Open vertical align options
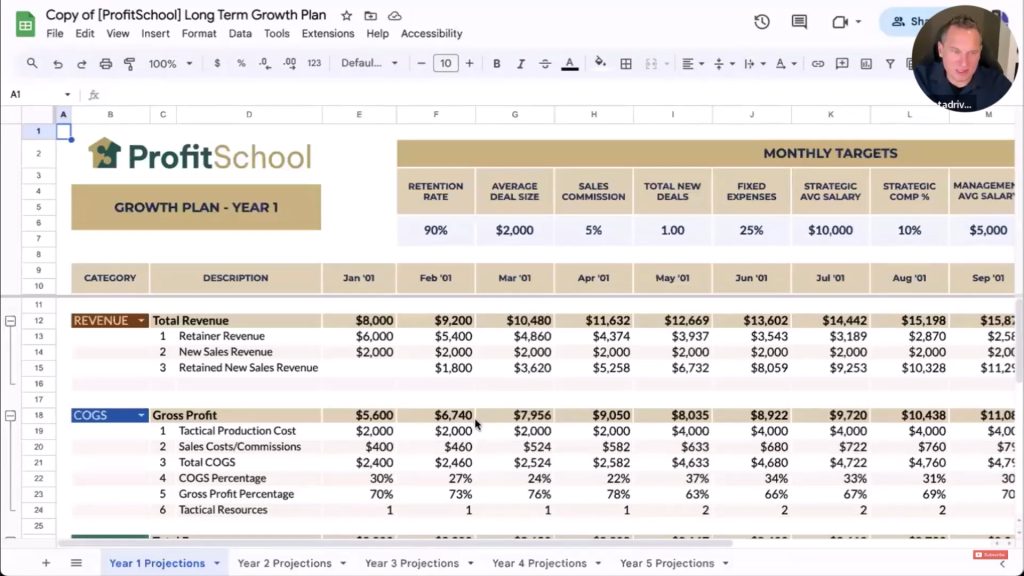This screenshot has width=1024, height=576. coord(724,63)
